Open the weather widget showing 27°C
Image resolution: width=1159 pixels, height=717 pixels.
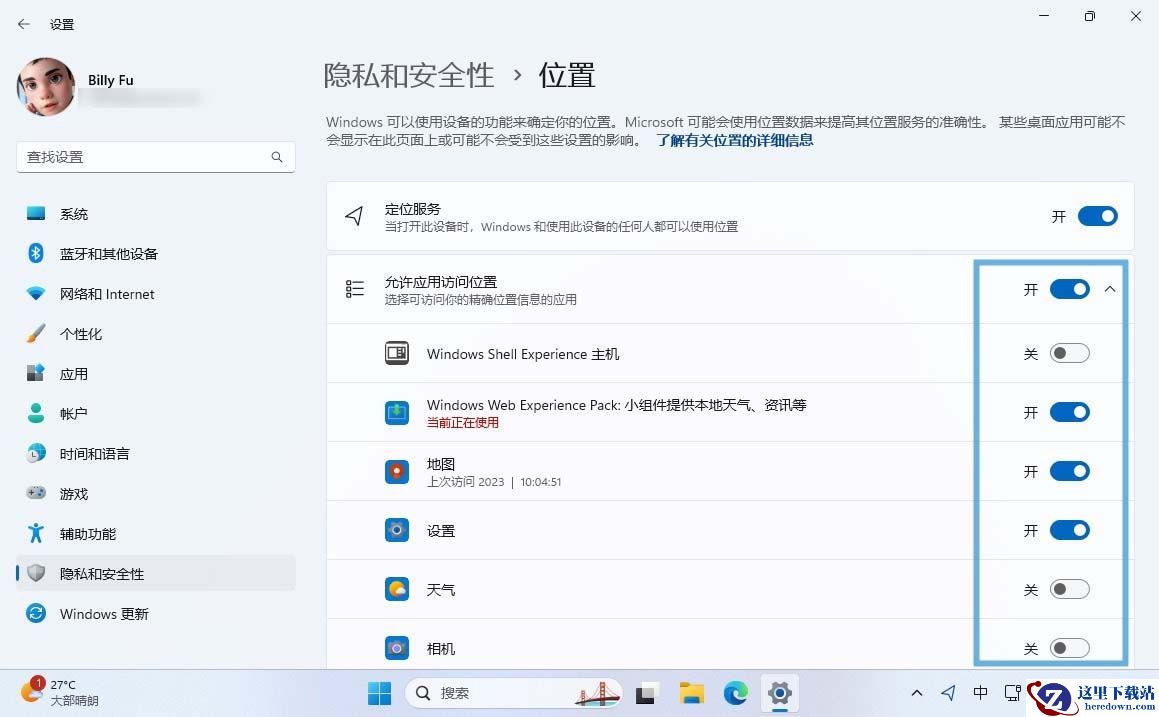pyautogui.click(x=59, y=693)
